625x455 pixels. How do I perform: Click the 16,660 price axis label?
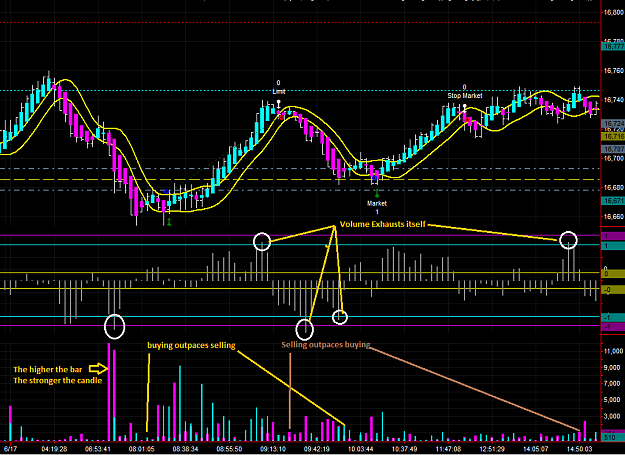coord(613,217)
